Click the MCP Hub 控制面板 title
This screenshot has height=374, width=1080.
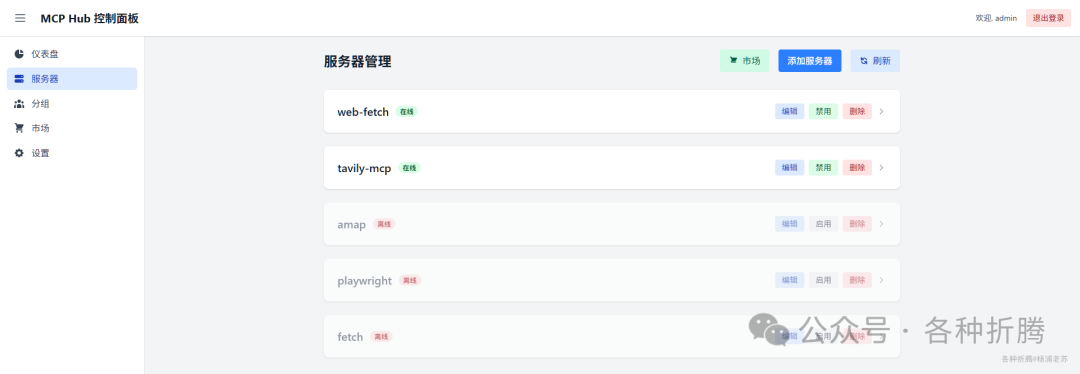pyautogui.click(x=90, y=19)
